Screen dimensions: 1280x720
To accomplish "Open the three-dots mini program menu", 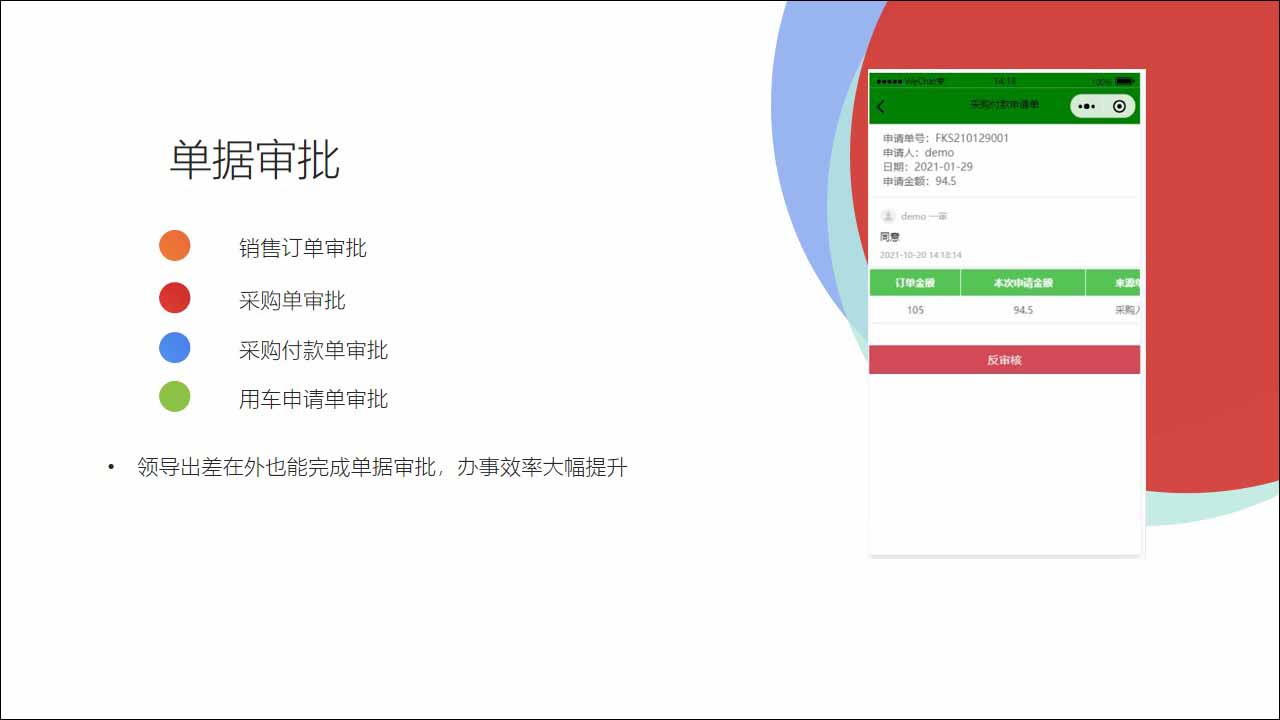I will tap(1088, 106).
